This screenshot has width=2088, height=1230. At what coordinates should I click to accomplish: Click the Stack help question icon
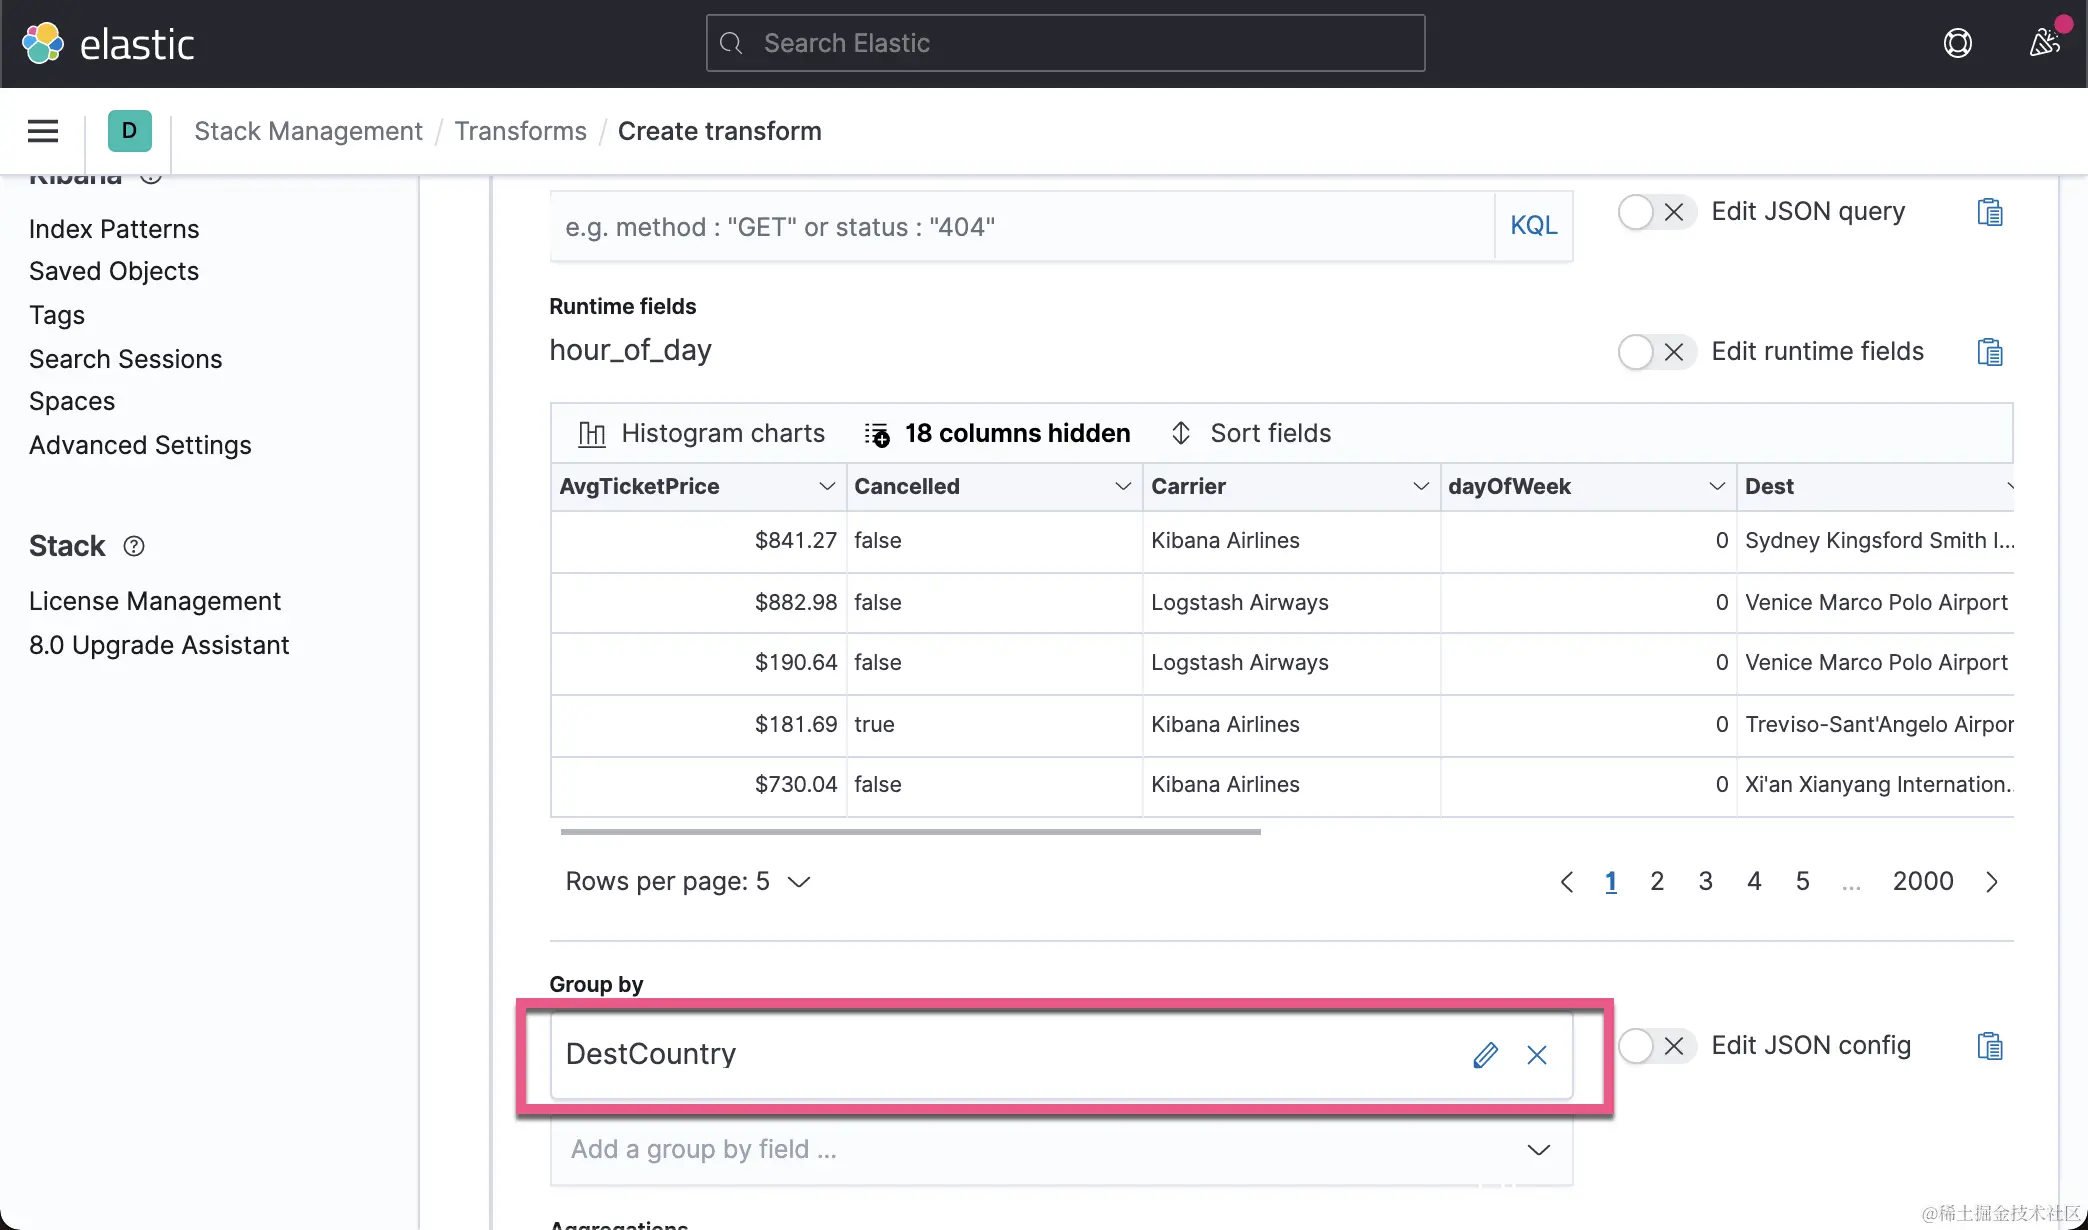pos(134,546)
